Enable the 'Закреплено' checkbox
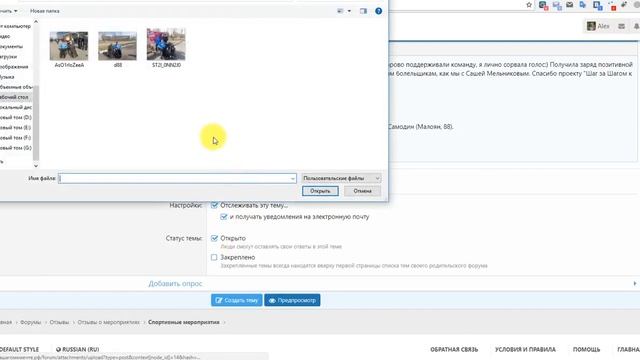 pos(214,257)
